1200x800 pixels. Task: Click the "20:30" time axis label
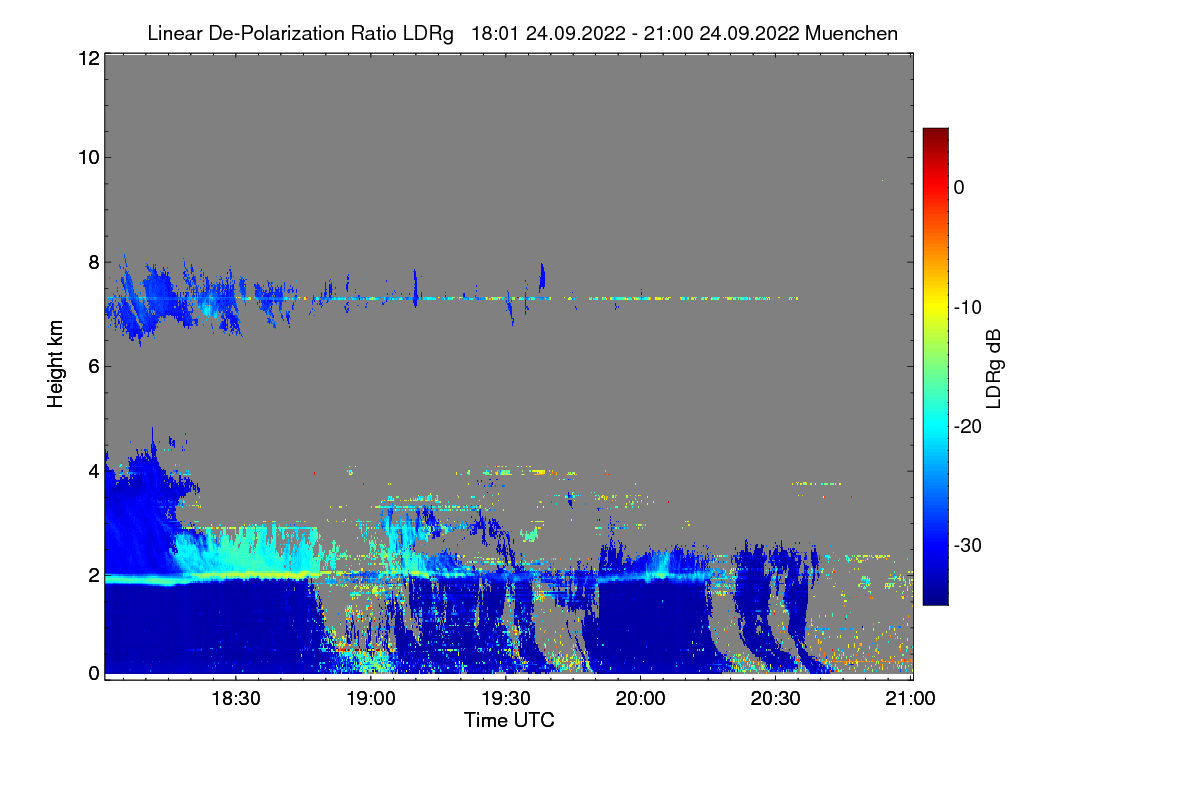(x=776, y=698)
